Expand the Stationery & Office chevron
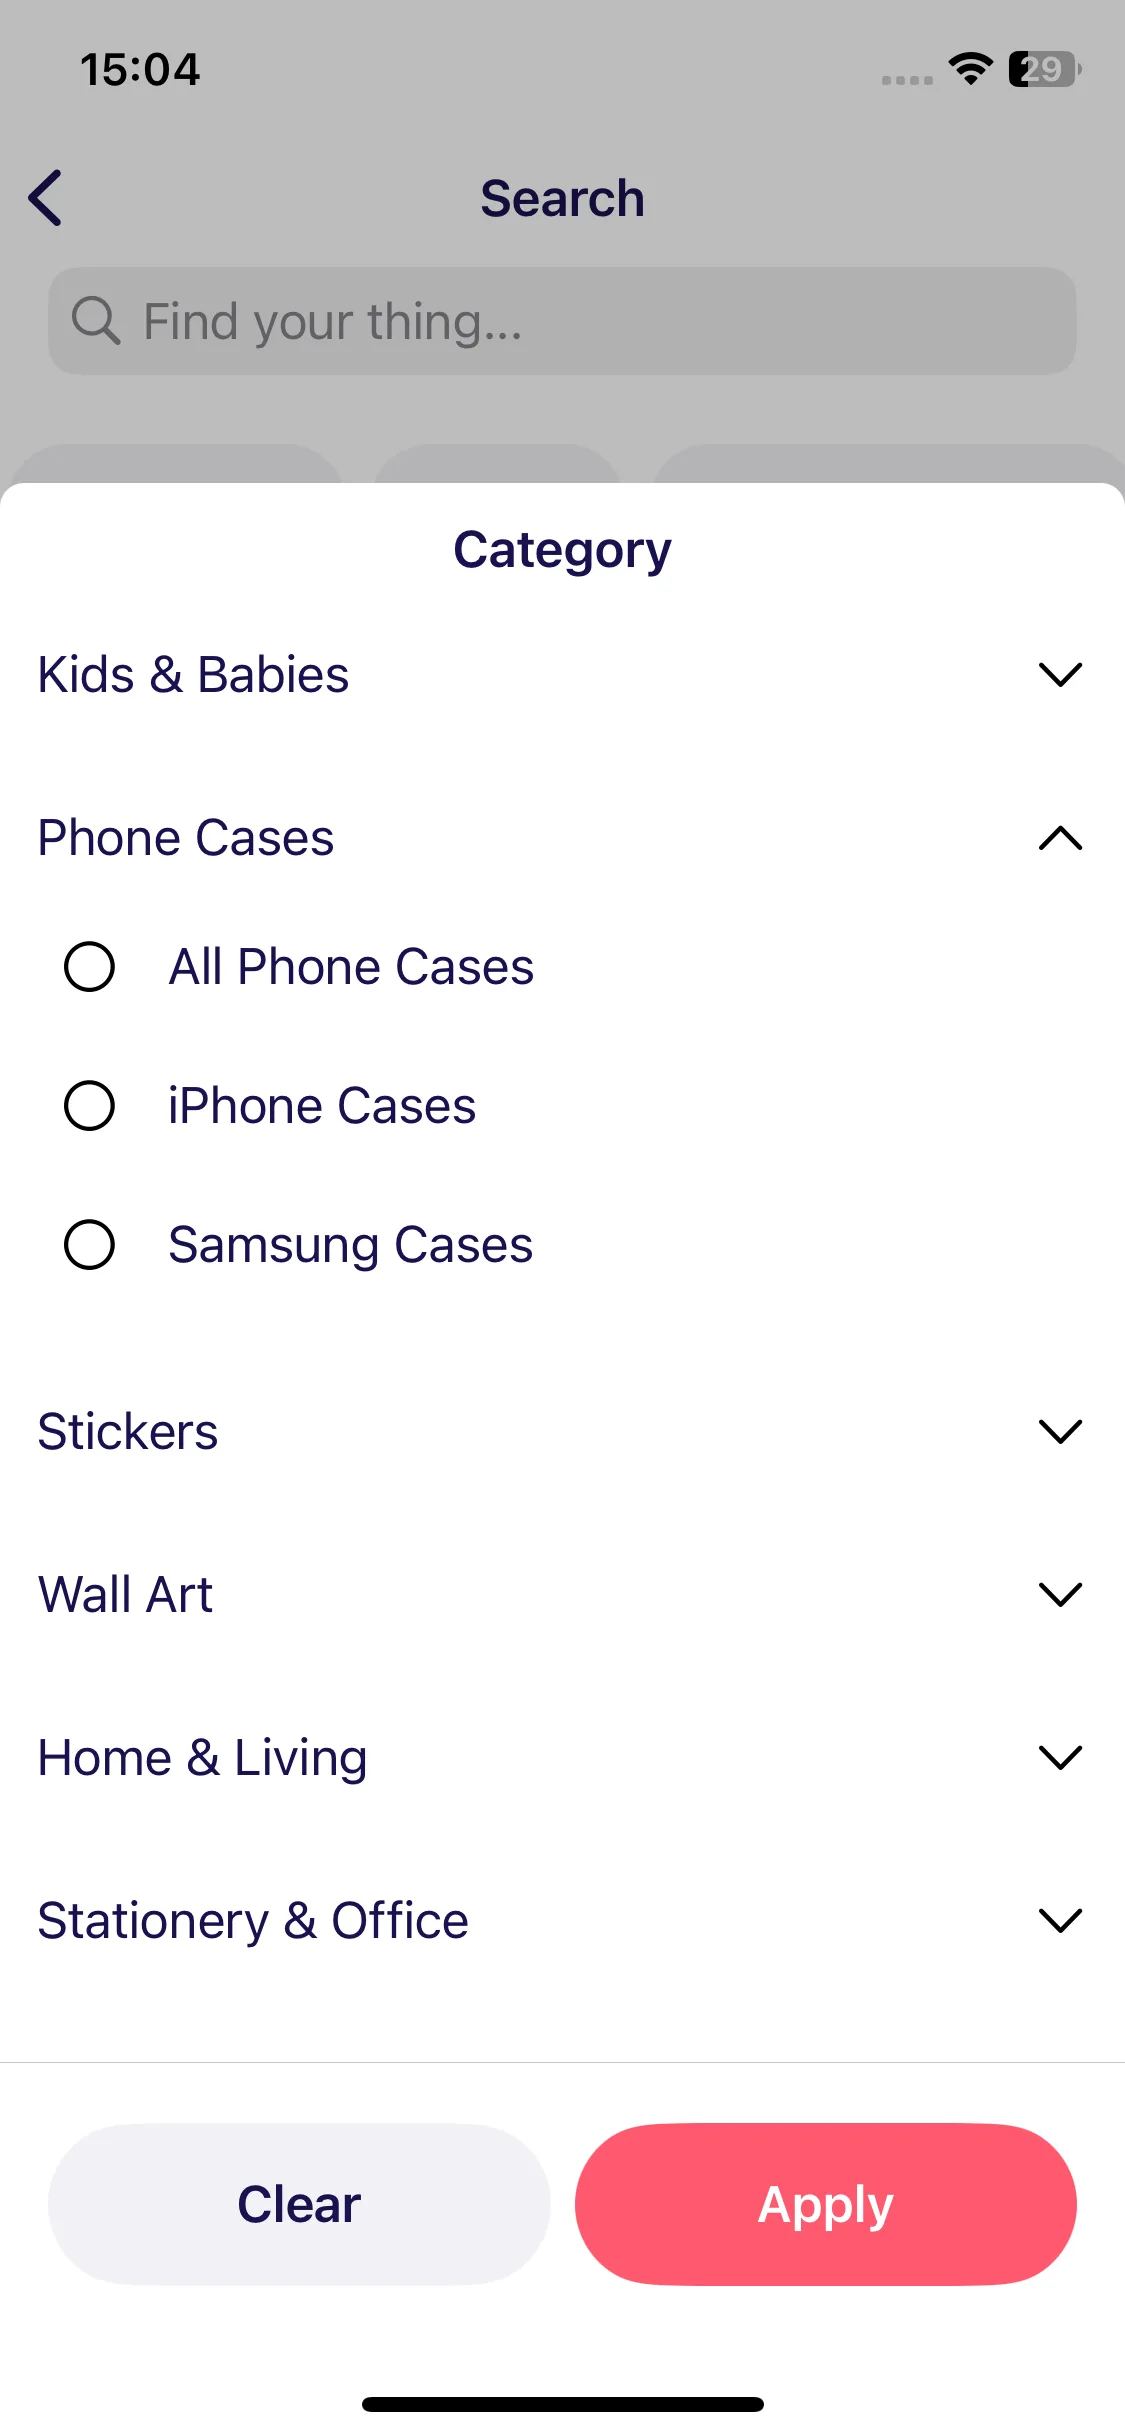 point(1060,1920)
